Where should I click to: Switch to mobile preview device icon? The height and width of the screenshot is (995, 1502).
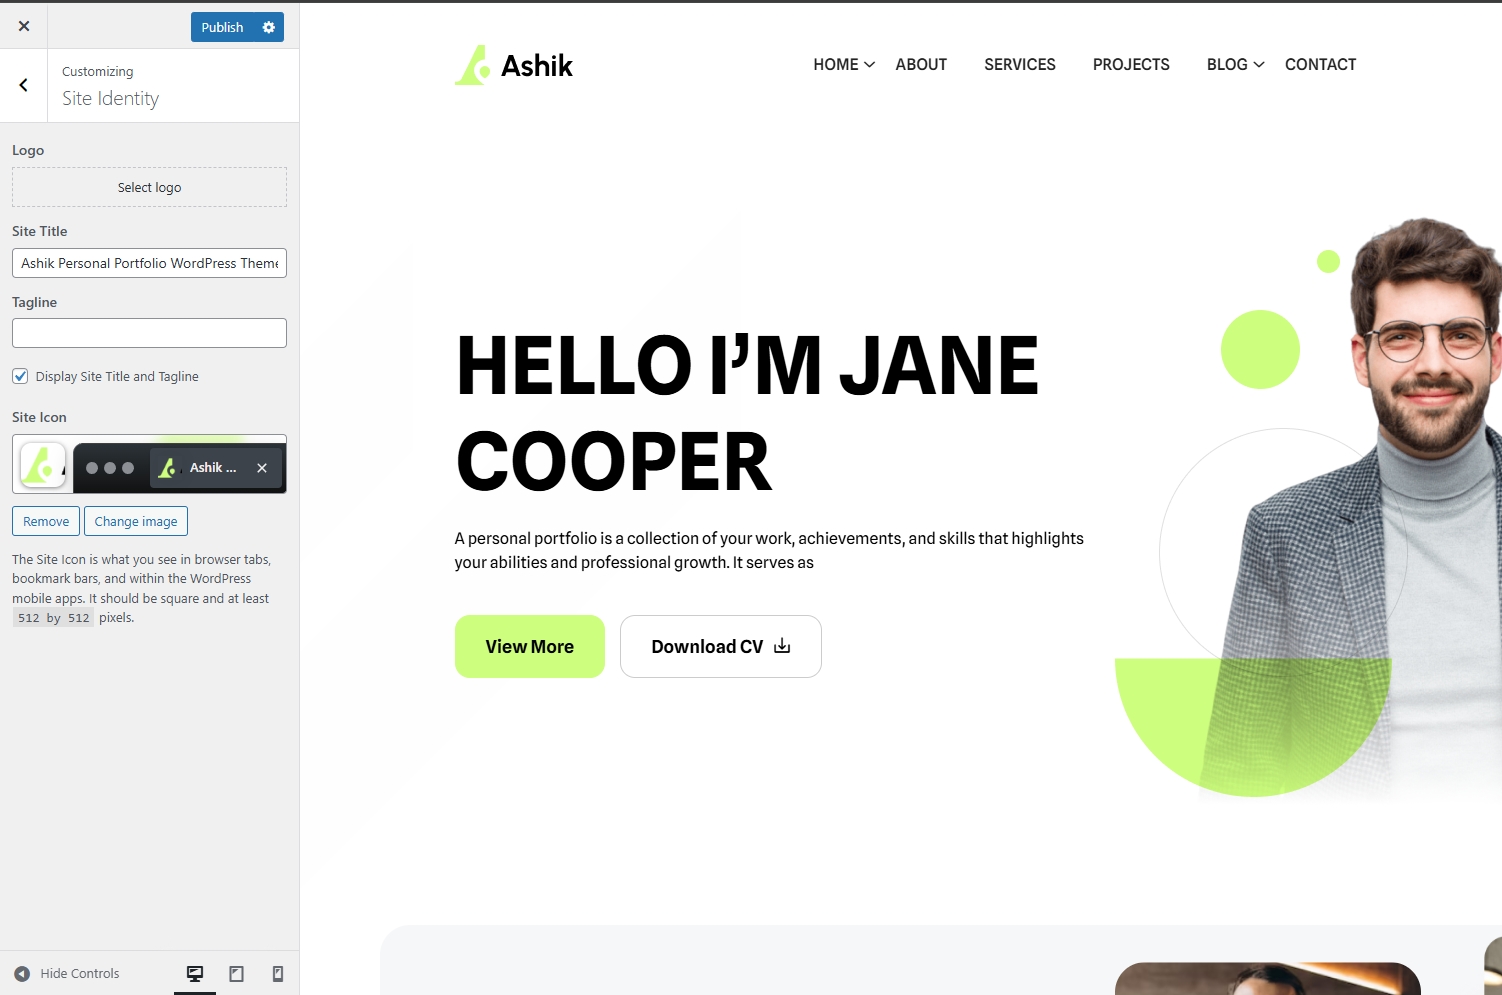pyautogui.click(x=278, y=974)
